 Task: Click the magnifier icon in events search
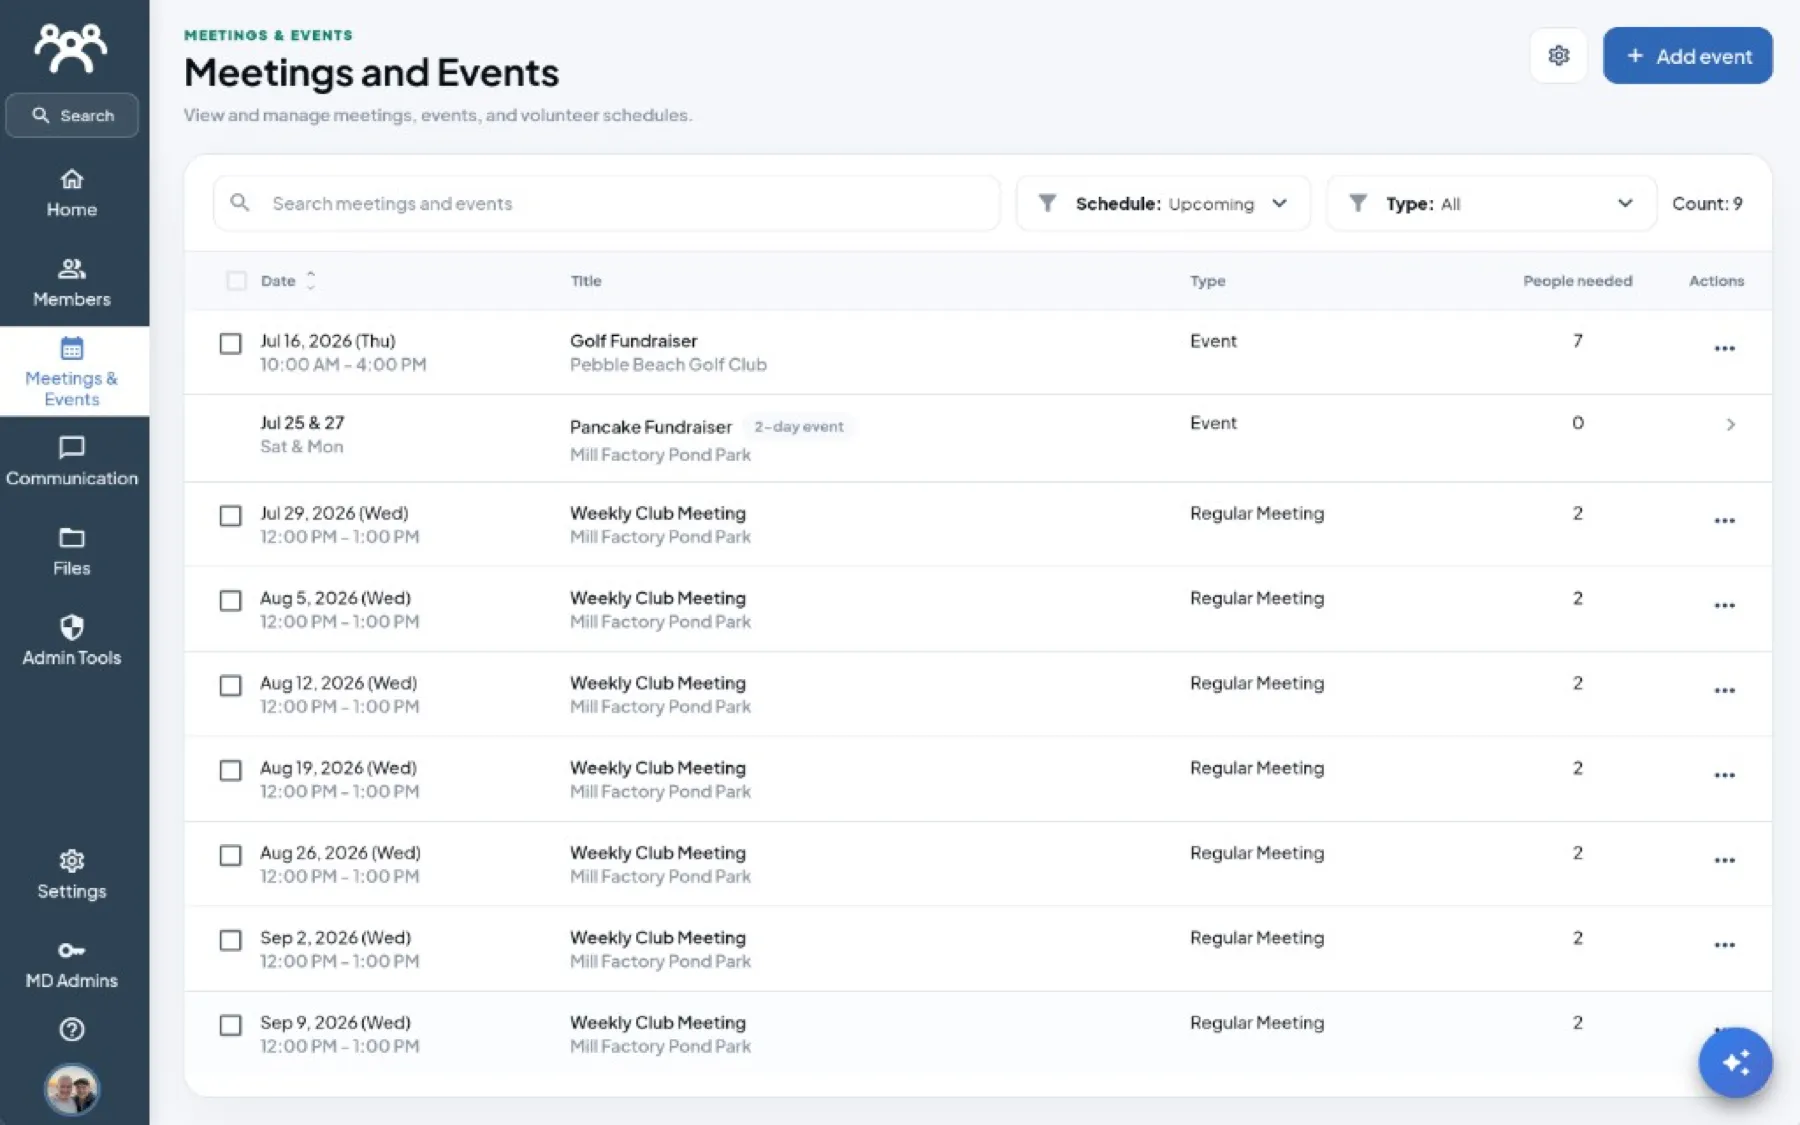pyautogui.click(x=240, y=203)
